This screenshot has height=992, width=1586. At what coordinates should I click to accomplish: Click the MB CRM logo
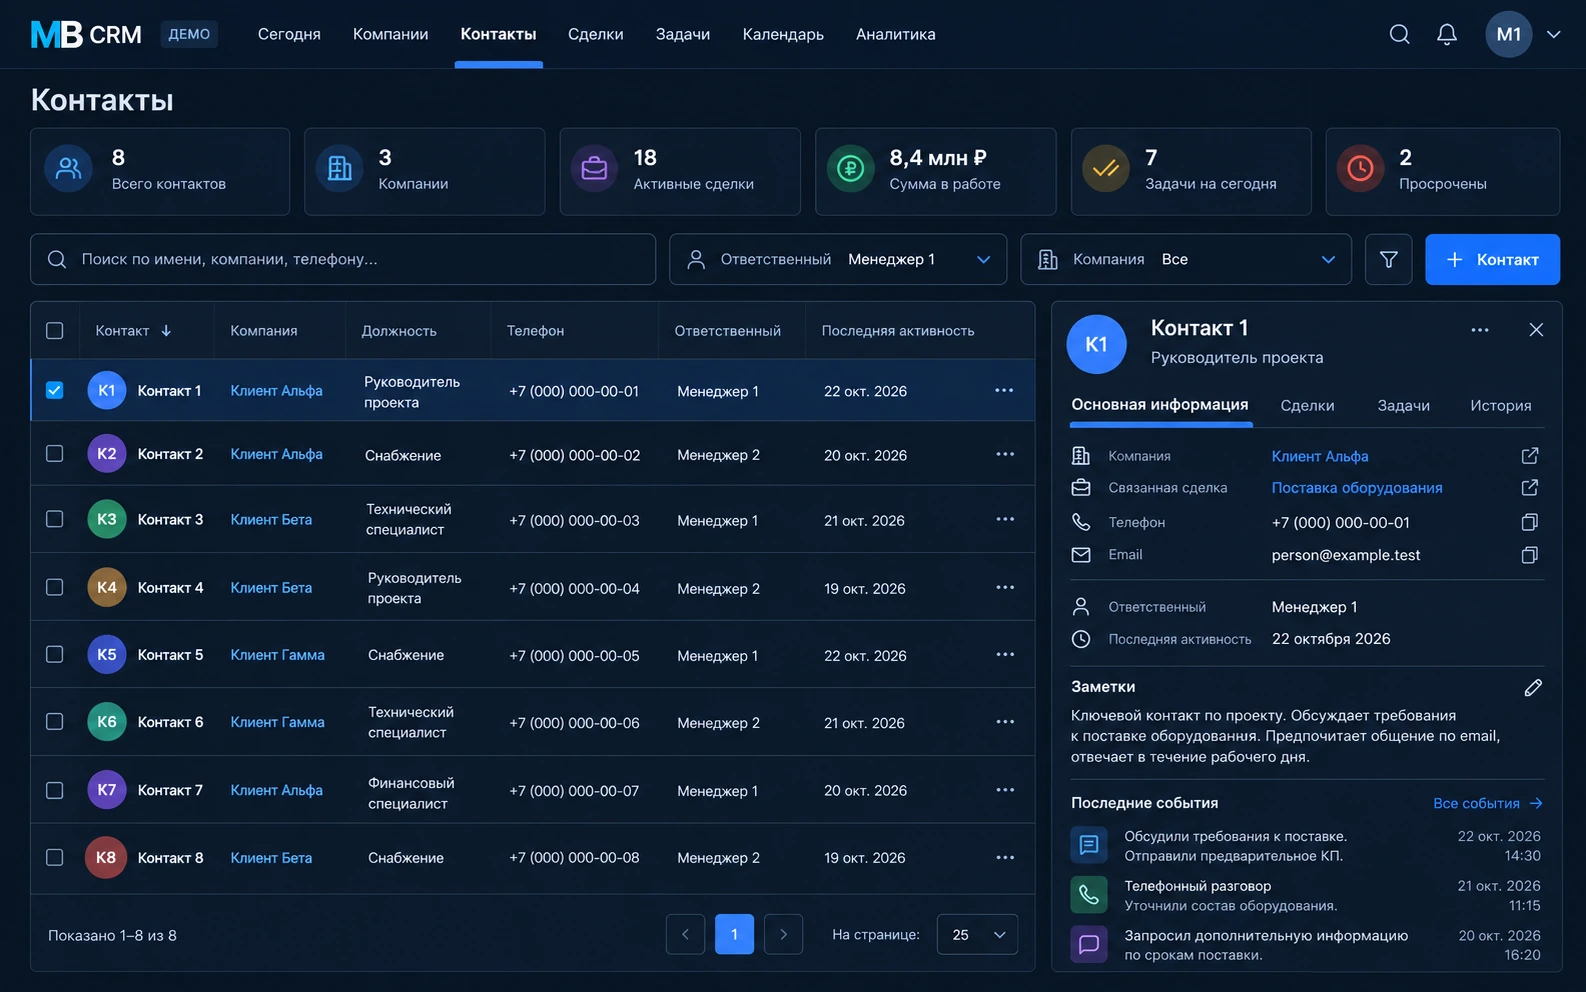(x=86, y=35)
